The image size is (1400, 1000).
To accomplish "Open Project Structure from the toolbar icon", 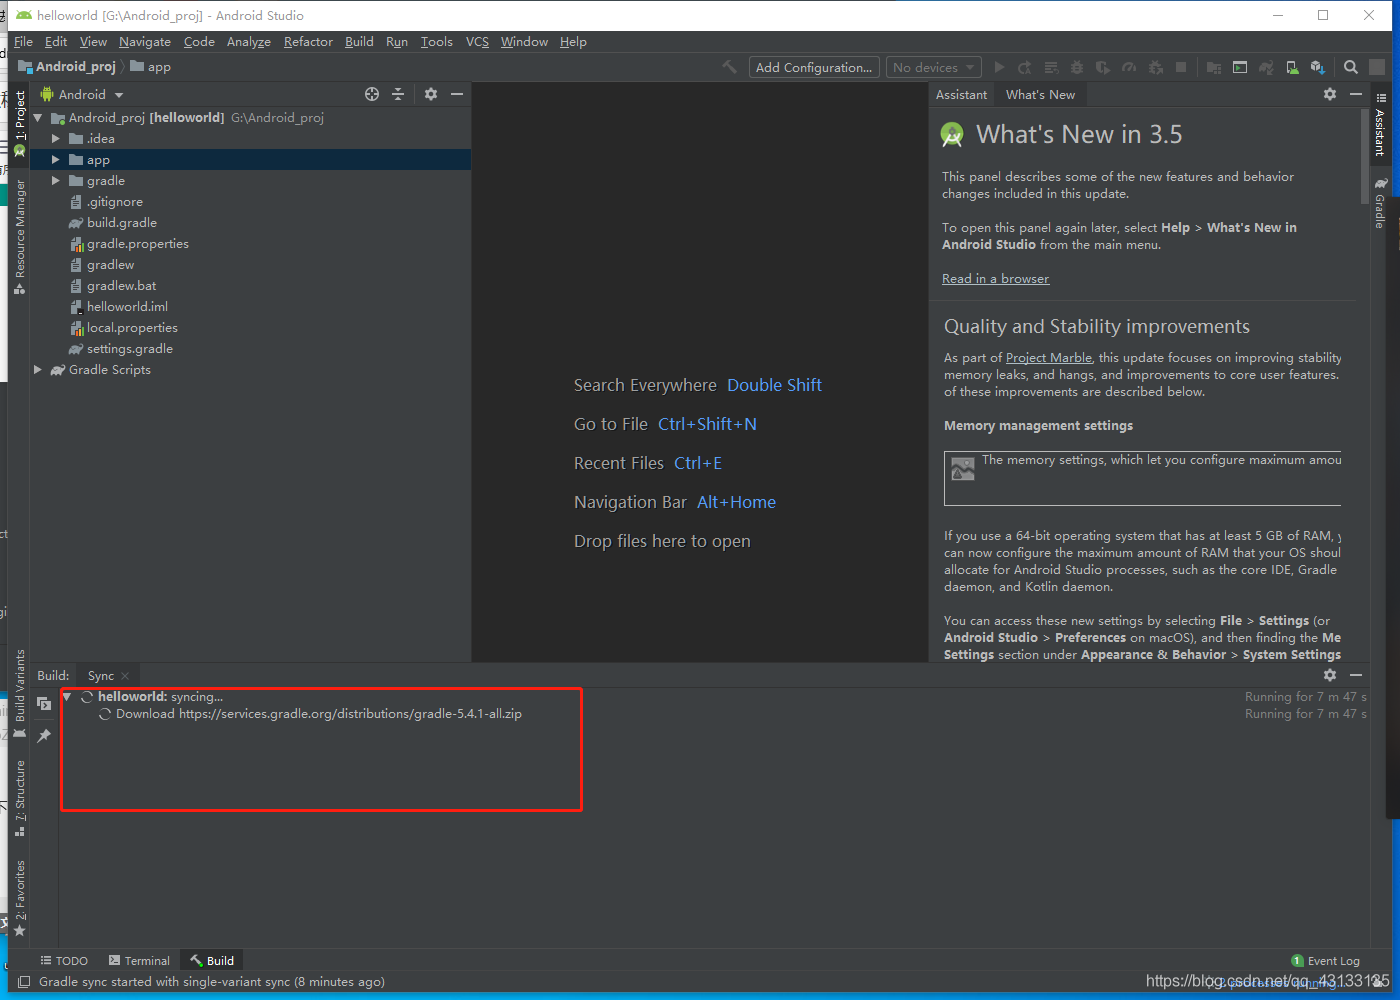I will point(1214,67).
